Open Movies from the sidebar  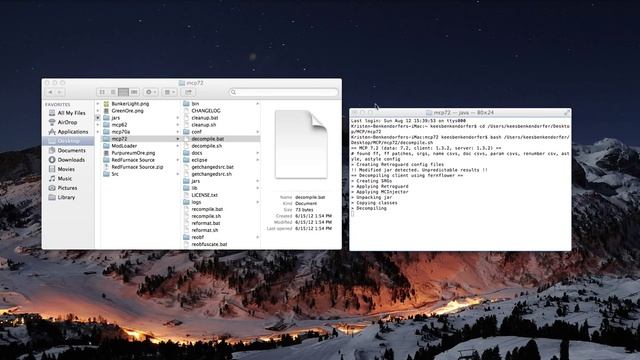(x=67, y=169)
